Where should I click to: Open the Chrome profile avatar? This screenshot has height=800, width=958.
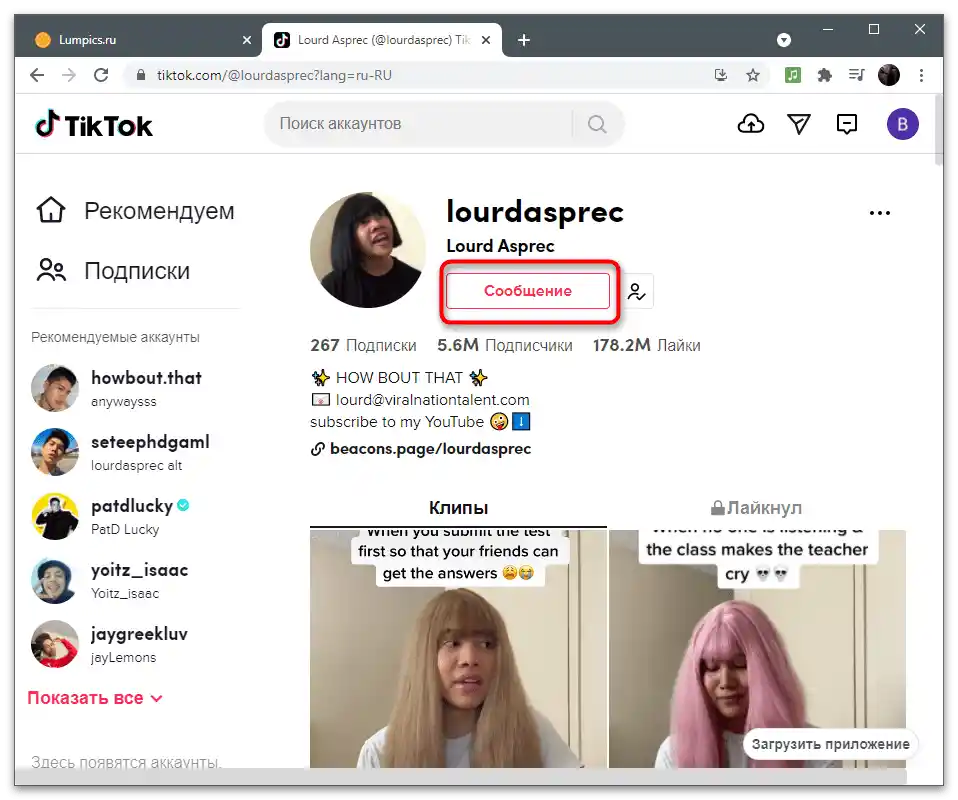pos(889,75)
